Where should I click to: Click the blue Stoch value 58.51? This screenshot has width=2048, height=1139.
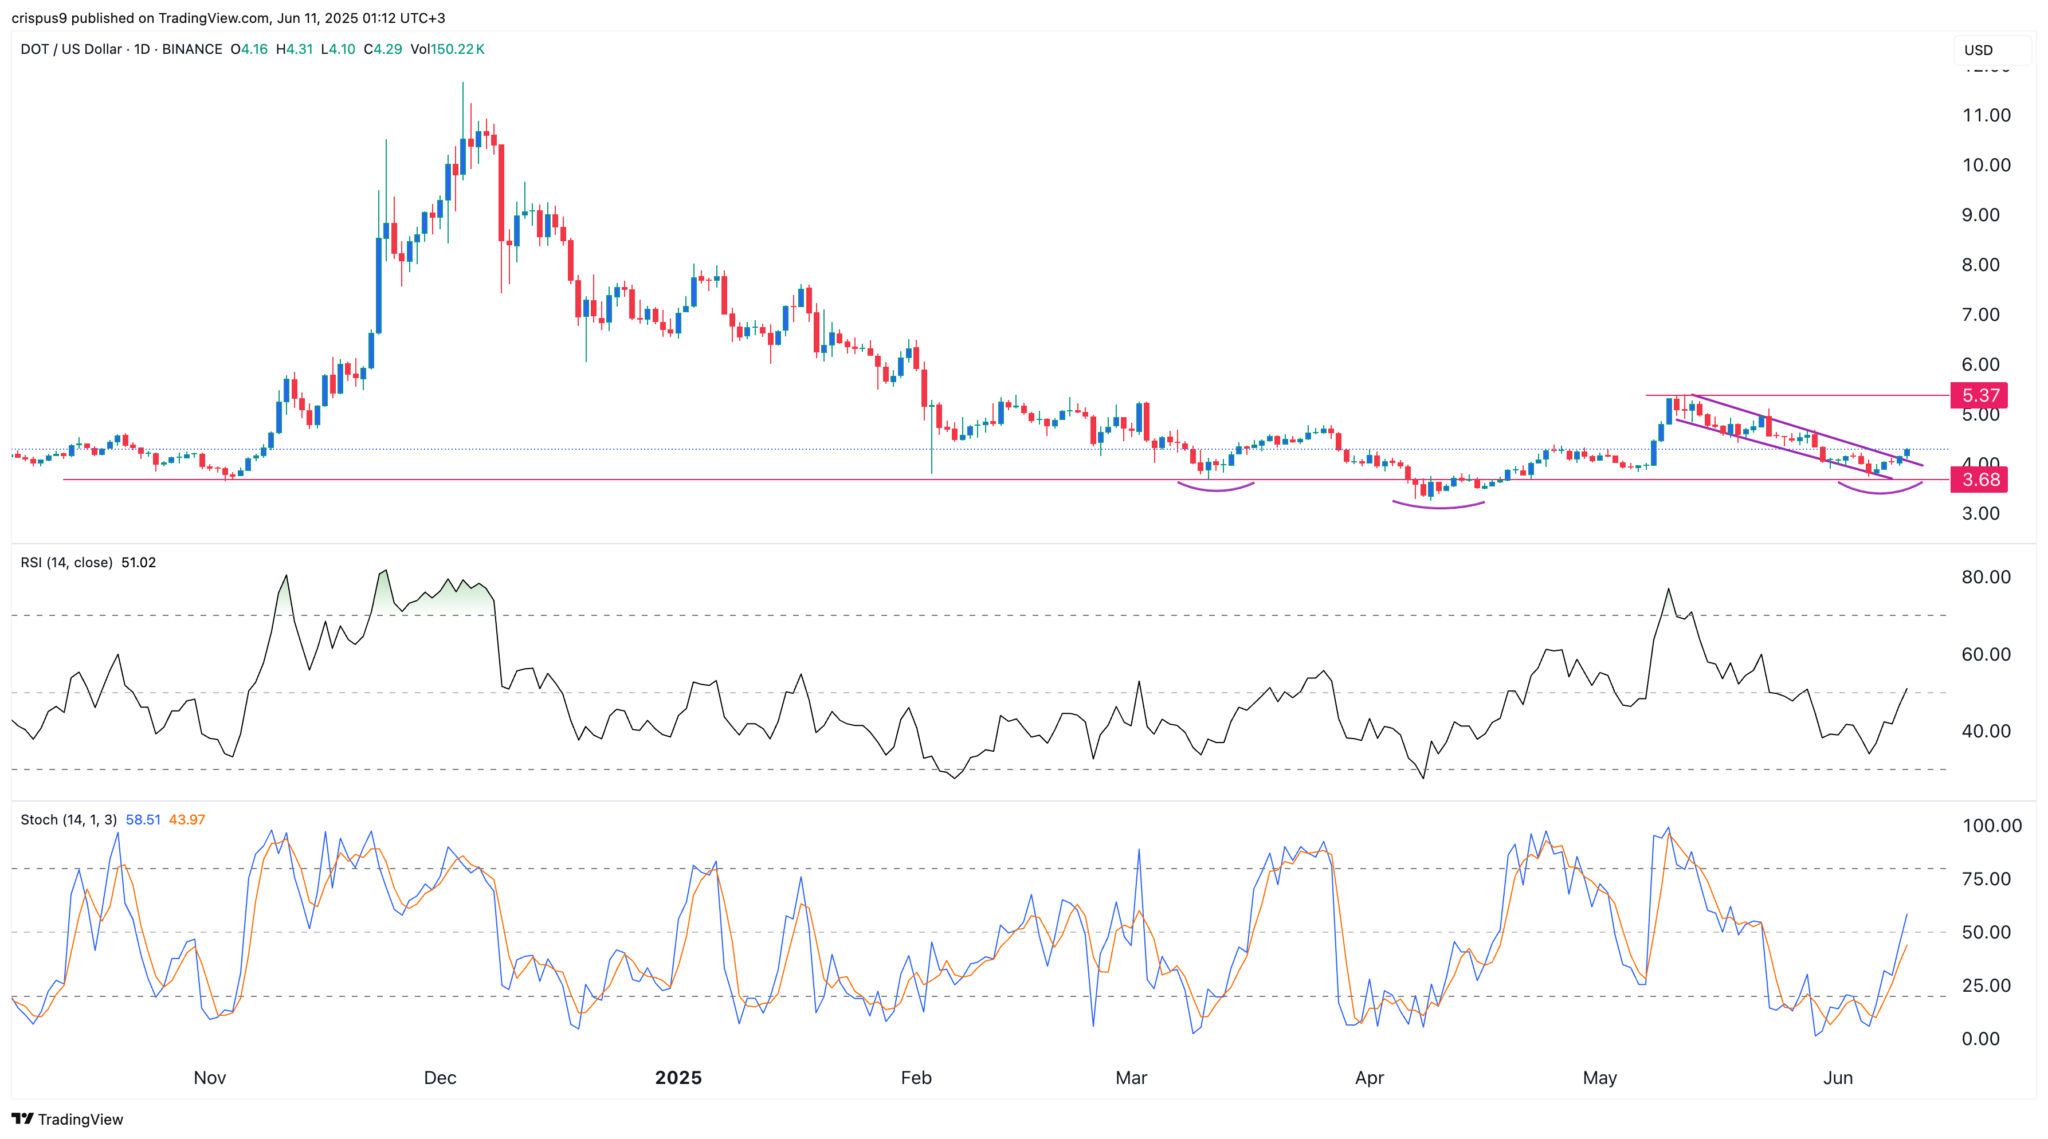click(143, 820)
